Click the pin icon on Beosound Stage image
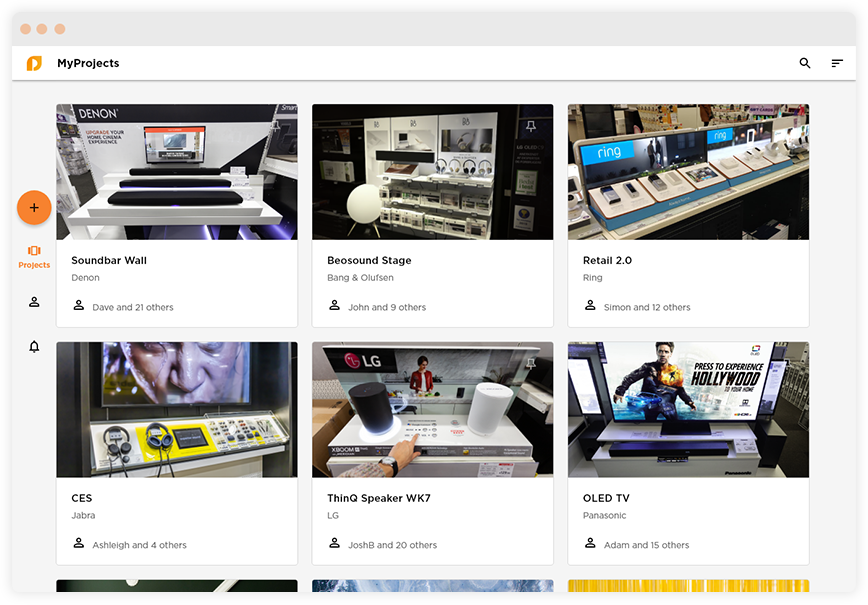 coord(531,126)
